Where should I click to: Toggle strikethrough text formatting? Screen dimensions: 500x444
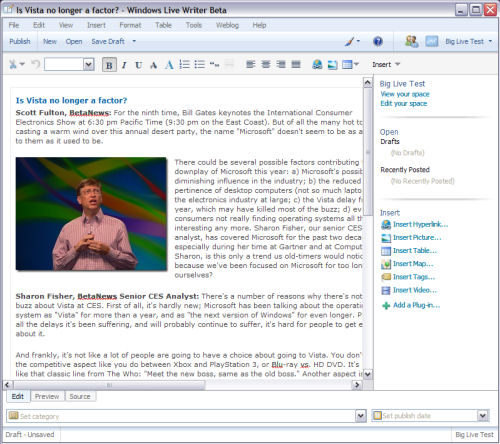(x=154, y=65)
